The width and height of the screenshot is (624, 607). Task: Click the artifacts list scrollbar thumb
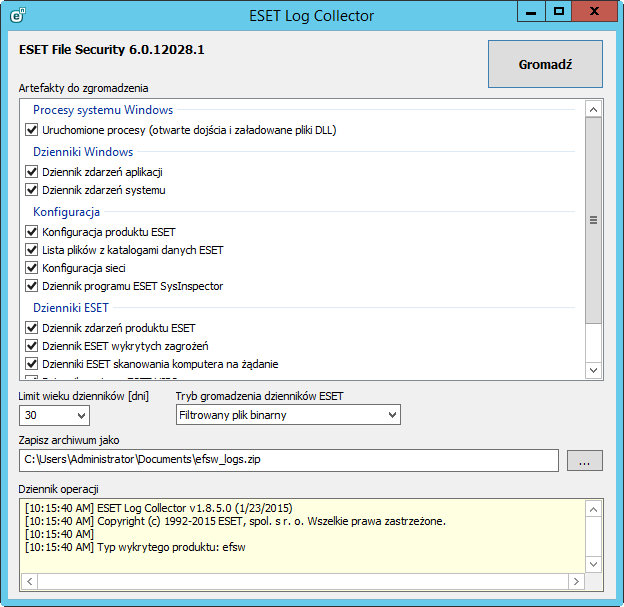click(593, 220)
